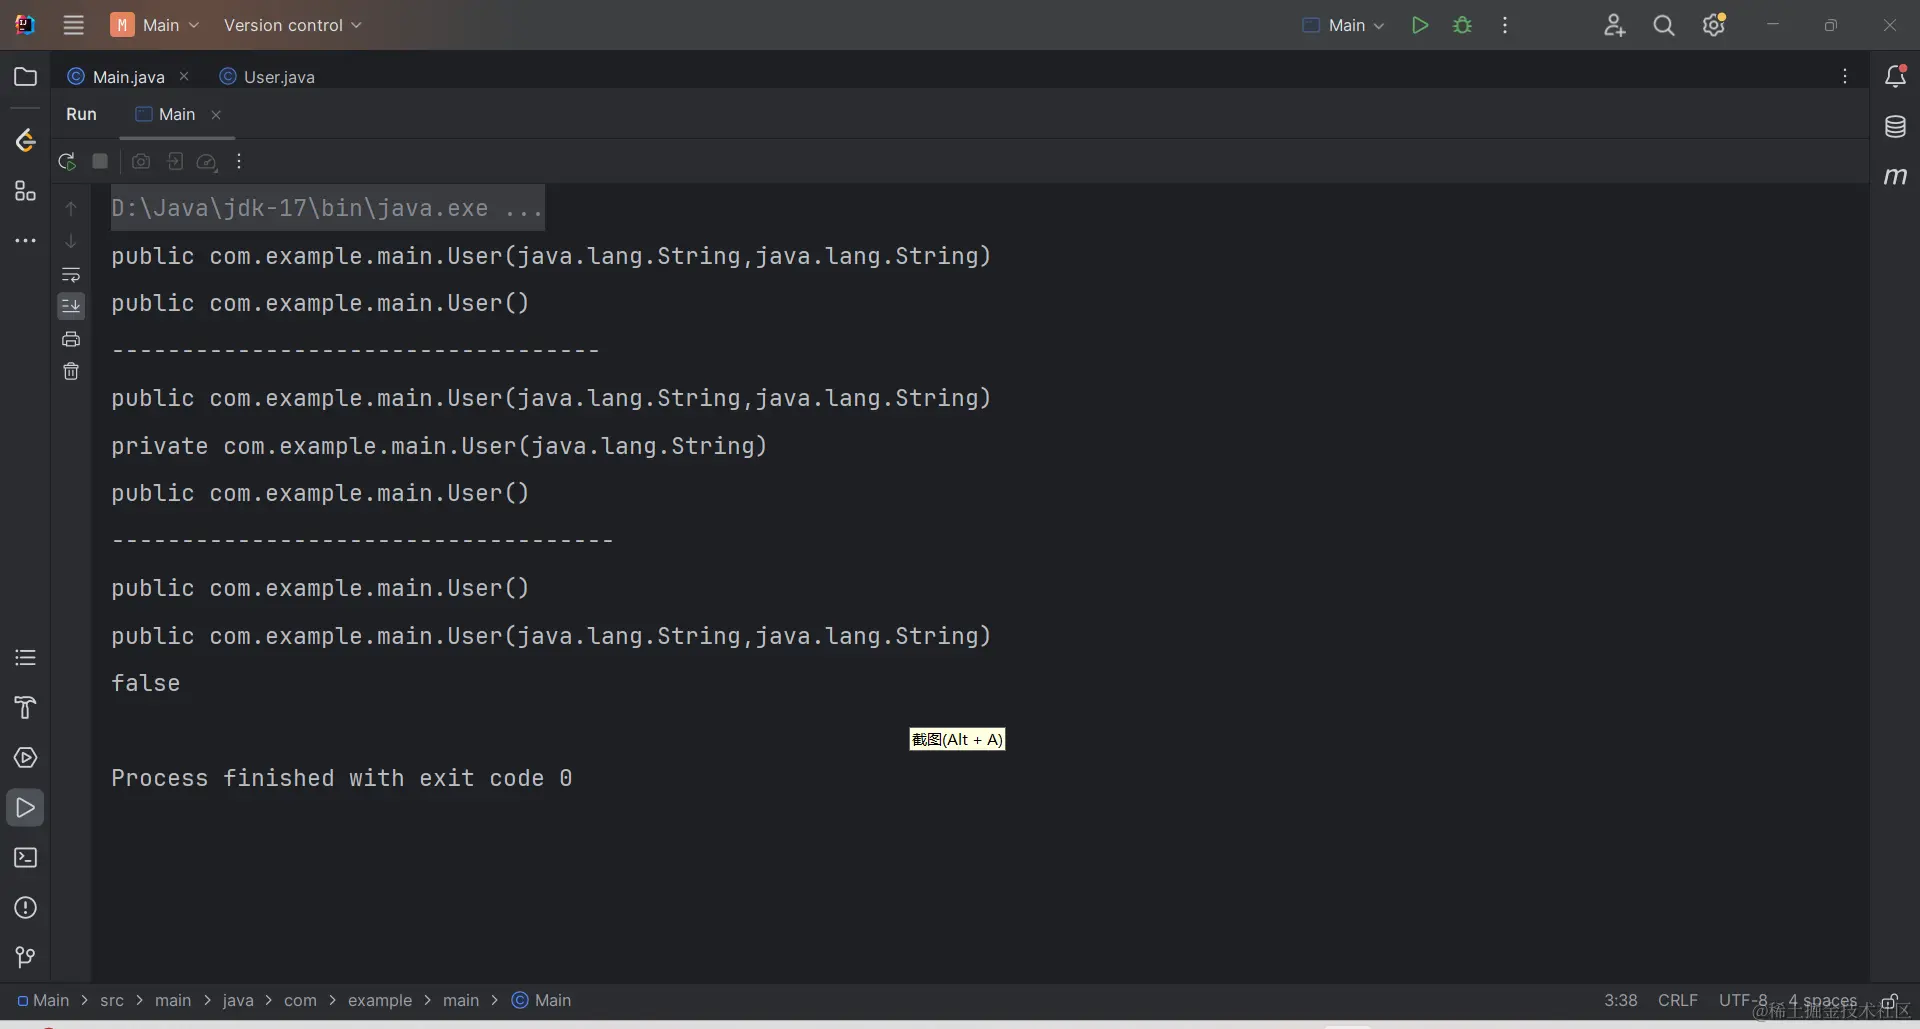Click the 'false' output line
This screenshot has height=1029, width=1920.
click(146, 683)
